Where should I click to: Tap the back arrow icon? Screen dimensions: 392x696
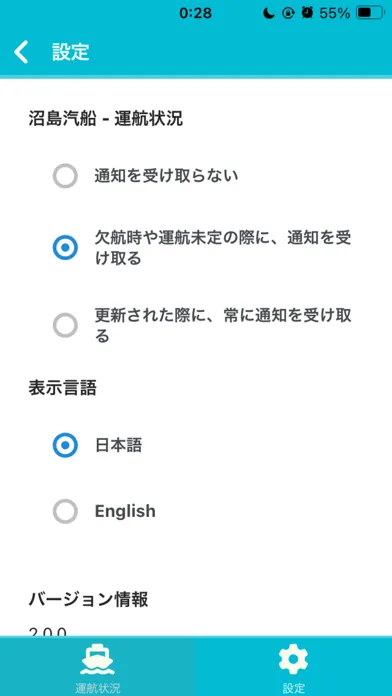(x=21, y=52)
